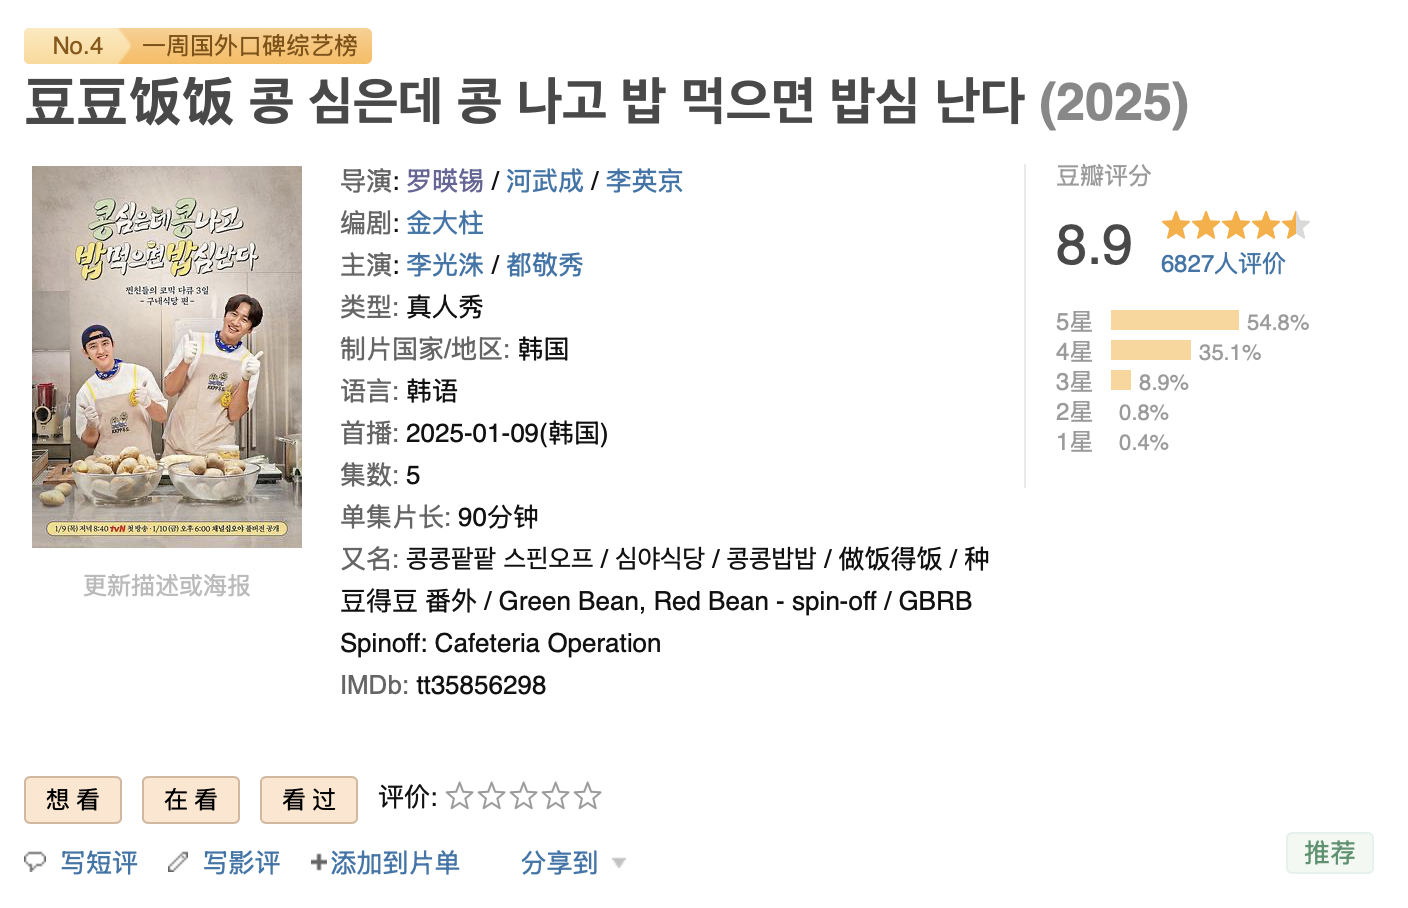
Task: Mark show as 看过 (watched)
Action: [309, 799]
